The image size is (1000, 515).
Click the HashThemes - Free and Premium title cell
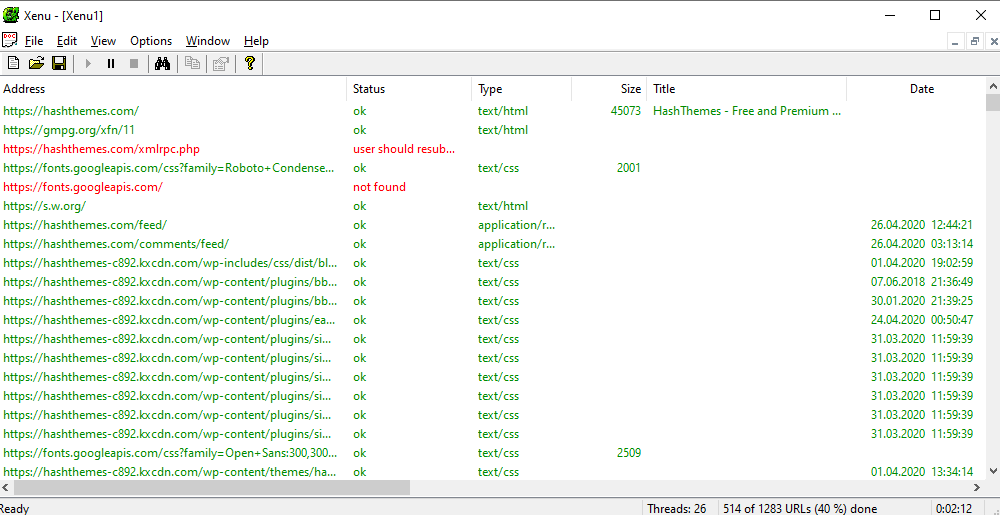point(747,111)
